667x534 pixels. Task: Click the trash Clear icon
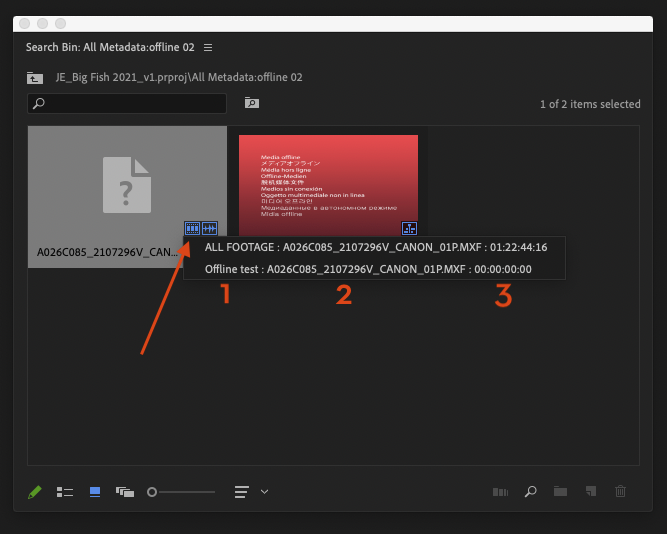pos(621,492)
